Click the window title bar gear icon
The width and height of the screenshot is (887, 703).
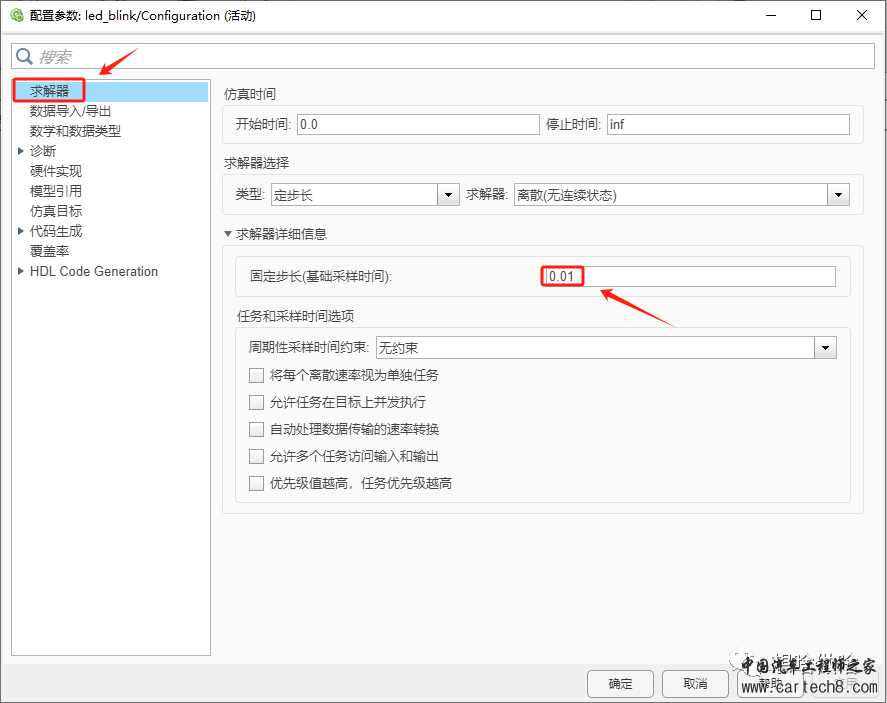click(x=16, y=15)
